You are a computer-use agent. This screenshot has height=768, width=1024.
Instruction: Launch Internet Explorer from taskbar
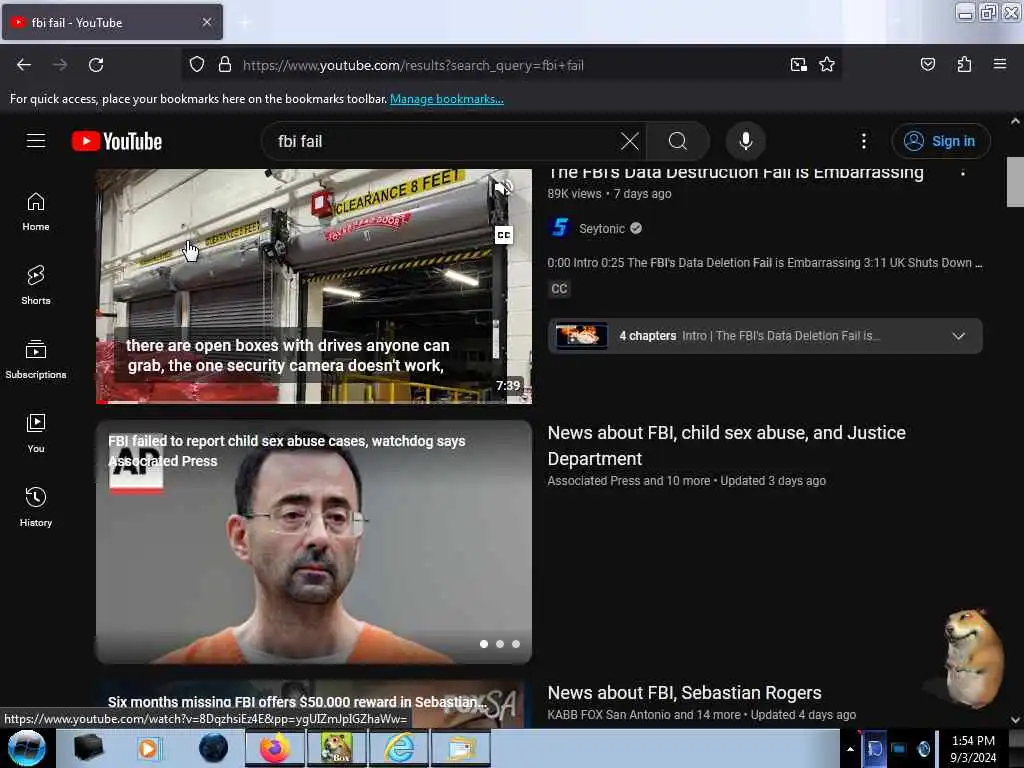[x=399, y=748]
